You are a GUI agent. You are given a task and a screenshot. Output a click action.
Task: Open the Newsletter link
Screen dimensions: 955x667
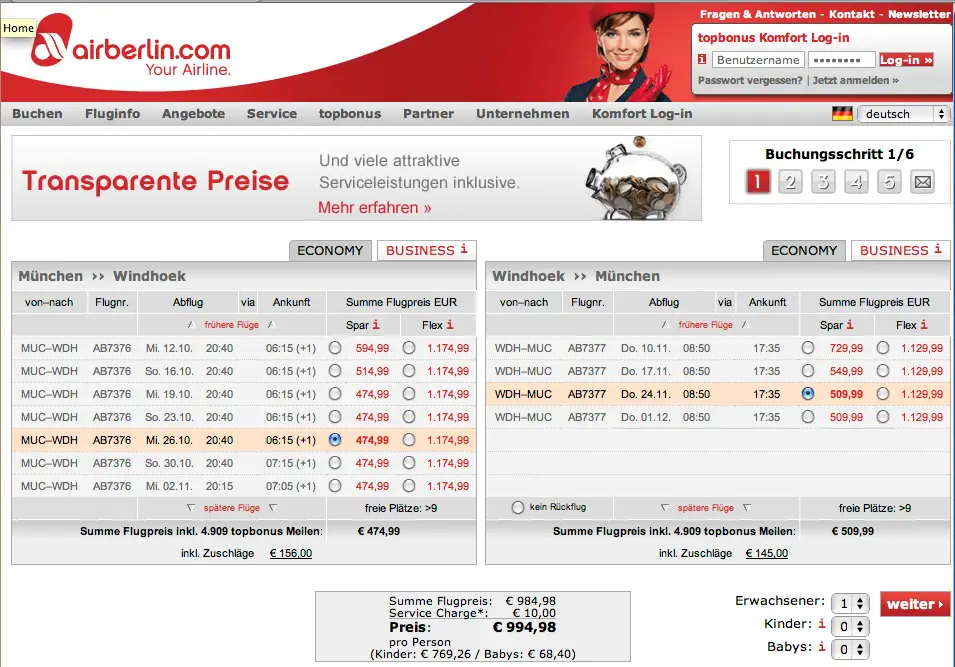(x=918, y=14)
